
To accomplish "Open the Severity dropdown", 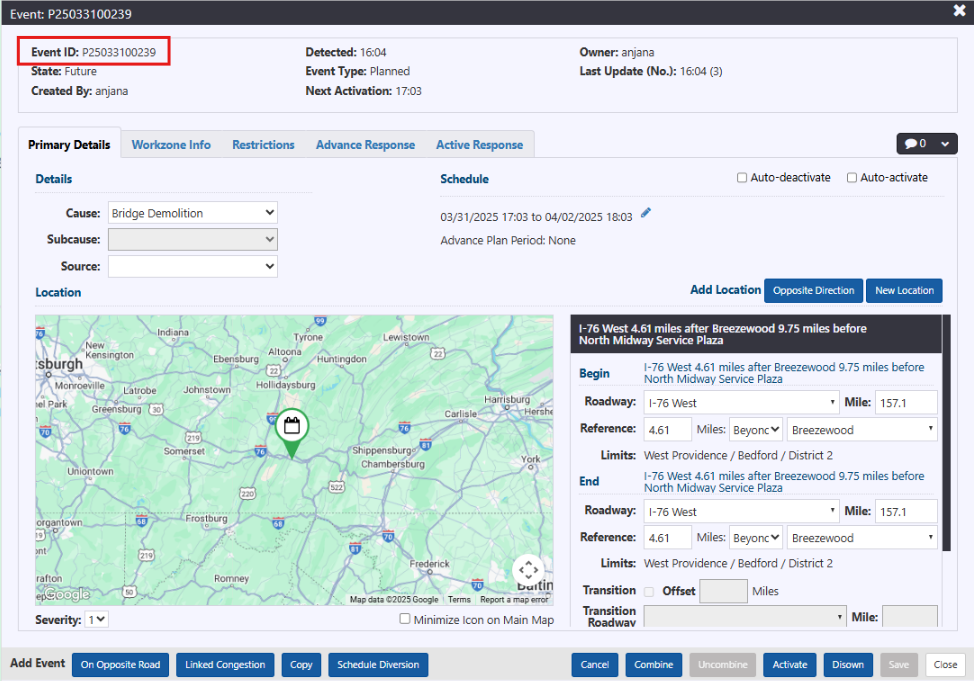I will tap(96, 620).
